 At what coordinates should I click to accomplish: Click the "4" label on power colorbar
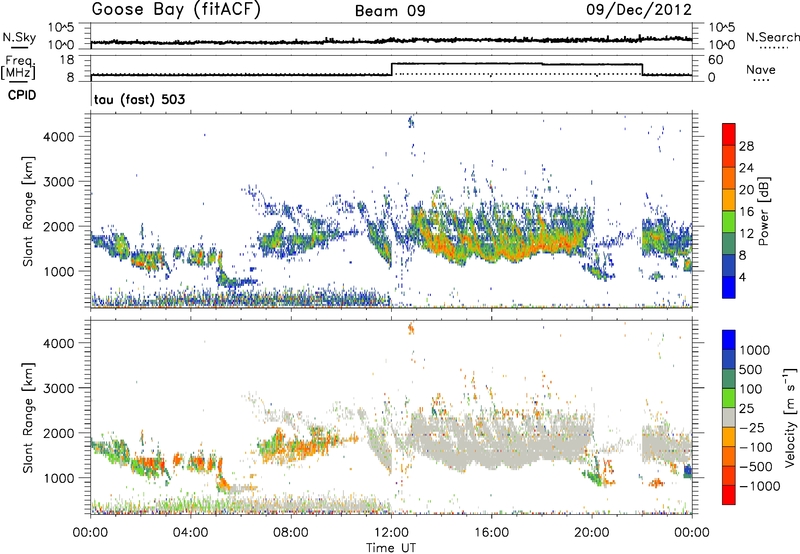click(x=743, y=277)
